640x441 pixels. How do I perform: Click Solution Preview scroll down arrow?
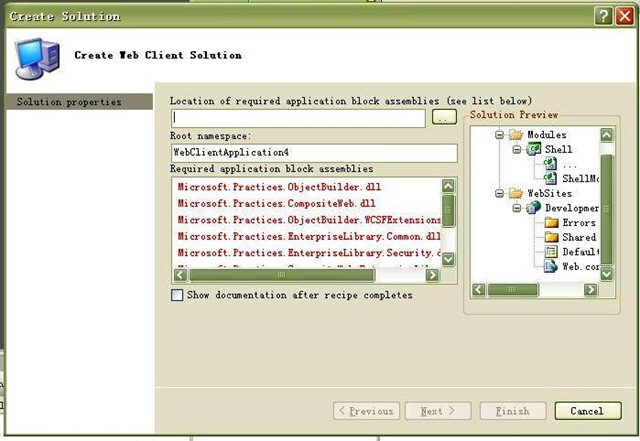(x=607, y=274)
